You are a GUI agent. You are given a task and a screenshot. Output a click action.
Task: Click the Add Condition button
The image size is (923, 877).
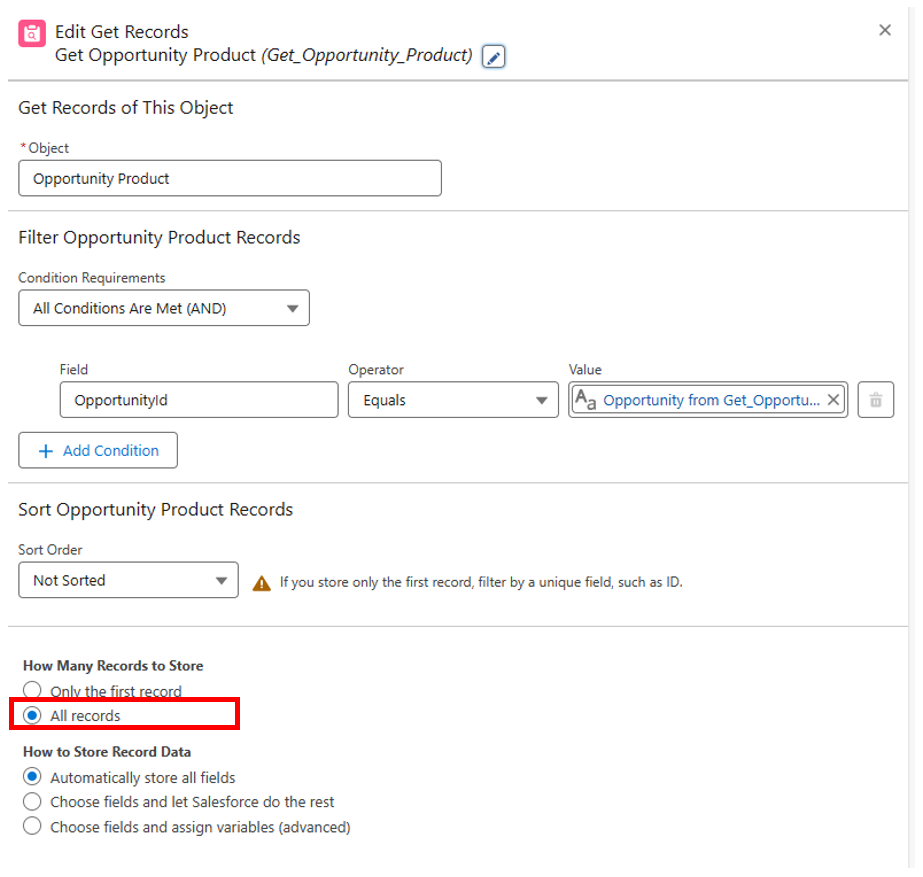click(x=98, y=450)
